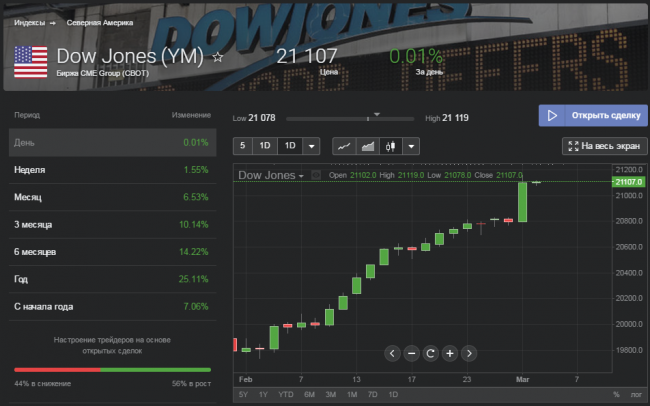The width and height of the screenshot is (650, 406).
Task: Click the Low-High price range slider
Action: point(350,119)
